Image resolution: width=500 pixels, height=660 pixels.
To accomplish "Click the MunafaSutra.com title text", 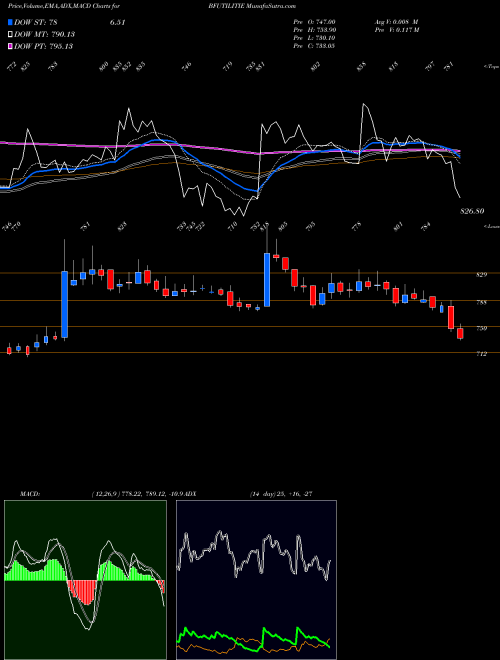I will click(270, 6).
